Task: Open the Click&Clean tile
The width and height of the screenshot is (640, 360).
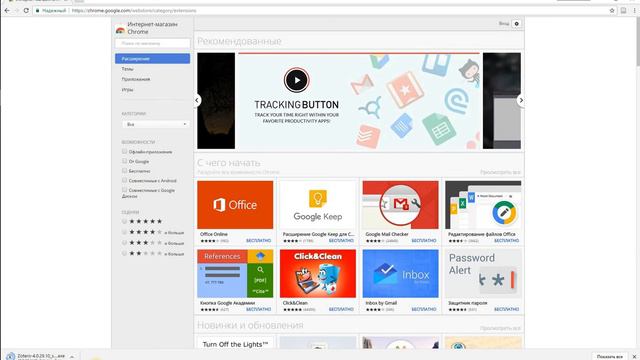Action: pyautogui.click(x=318, y=273)
